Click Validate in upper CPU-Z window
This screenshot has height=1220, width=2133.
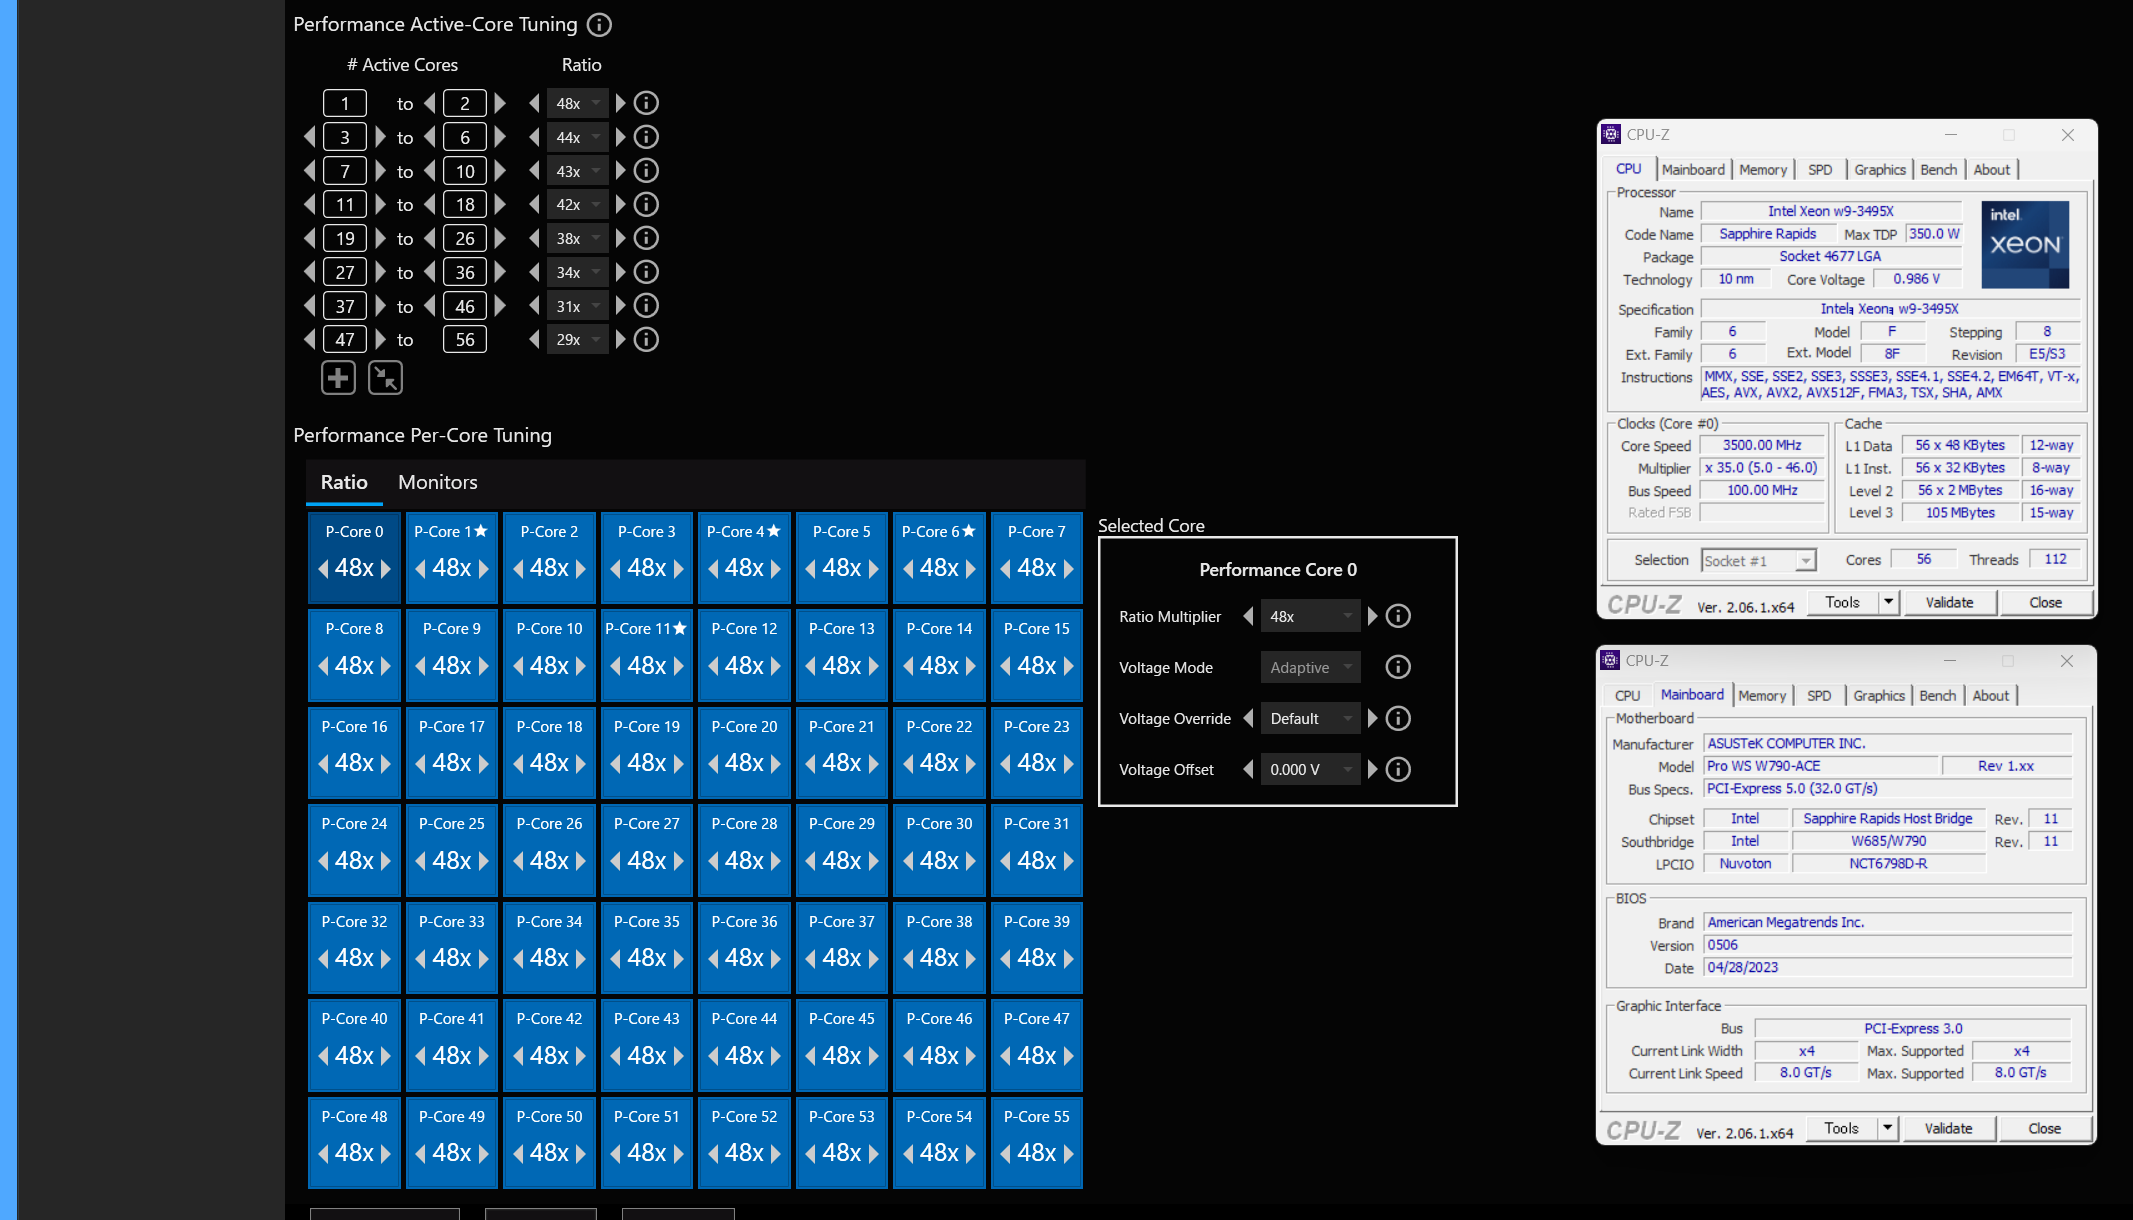[x=1949, y=602]
